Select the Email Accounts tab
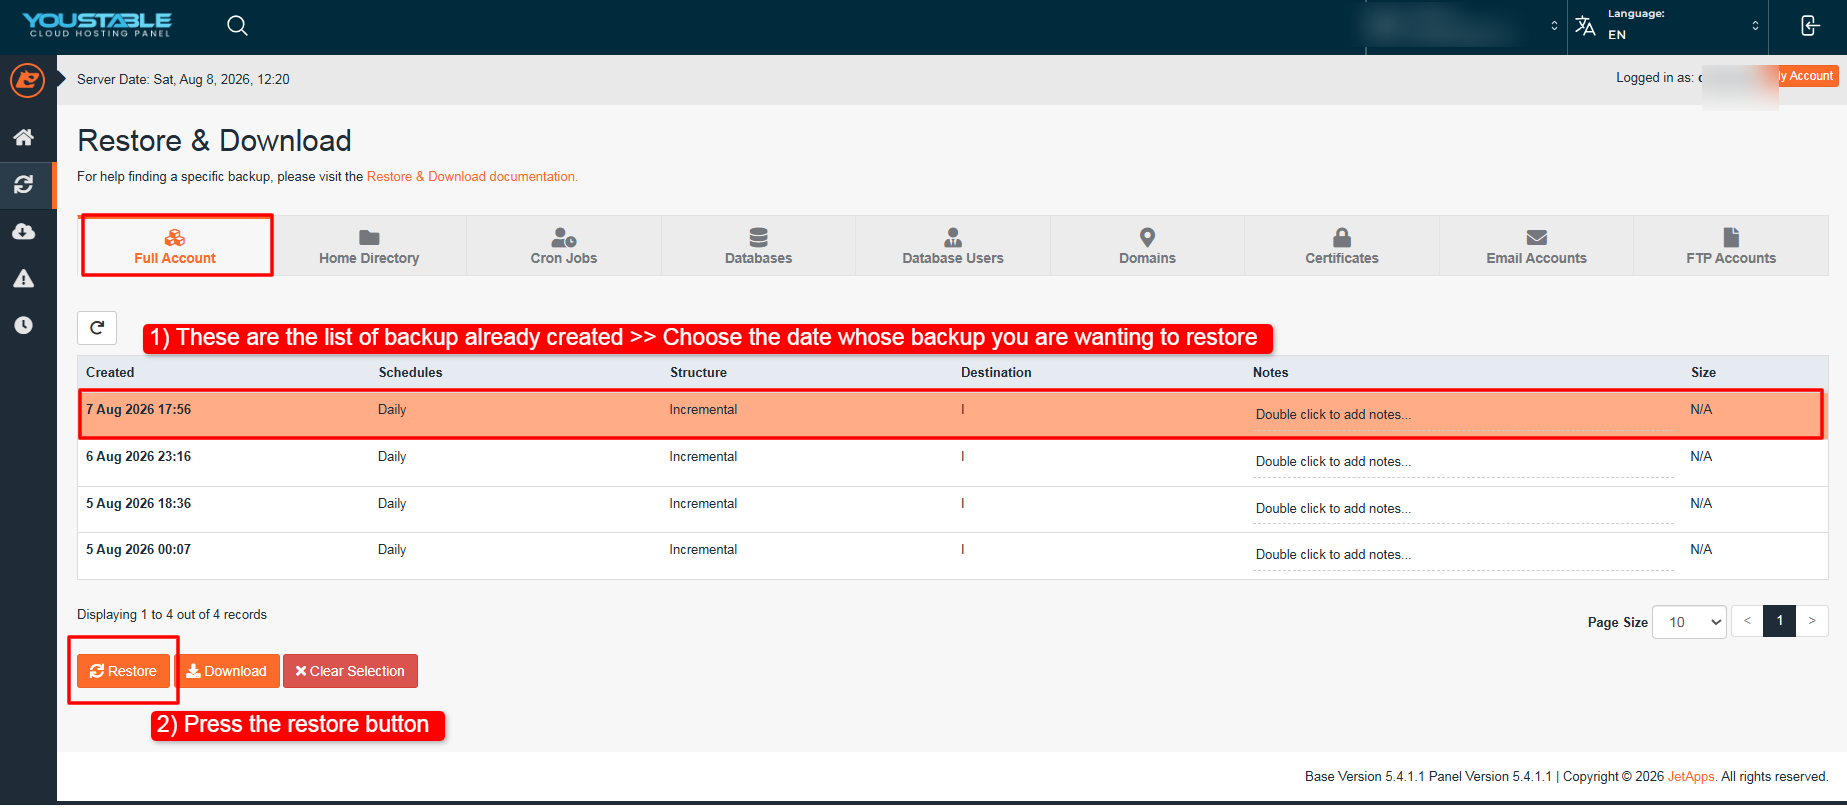Screen dimensions: 1847x812 (1536, 246)
